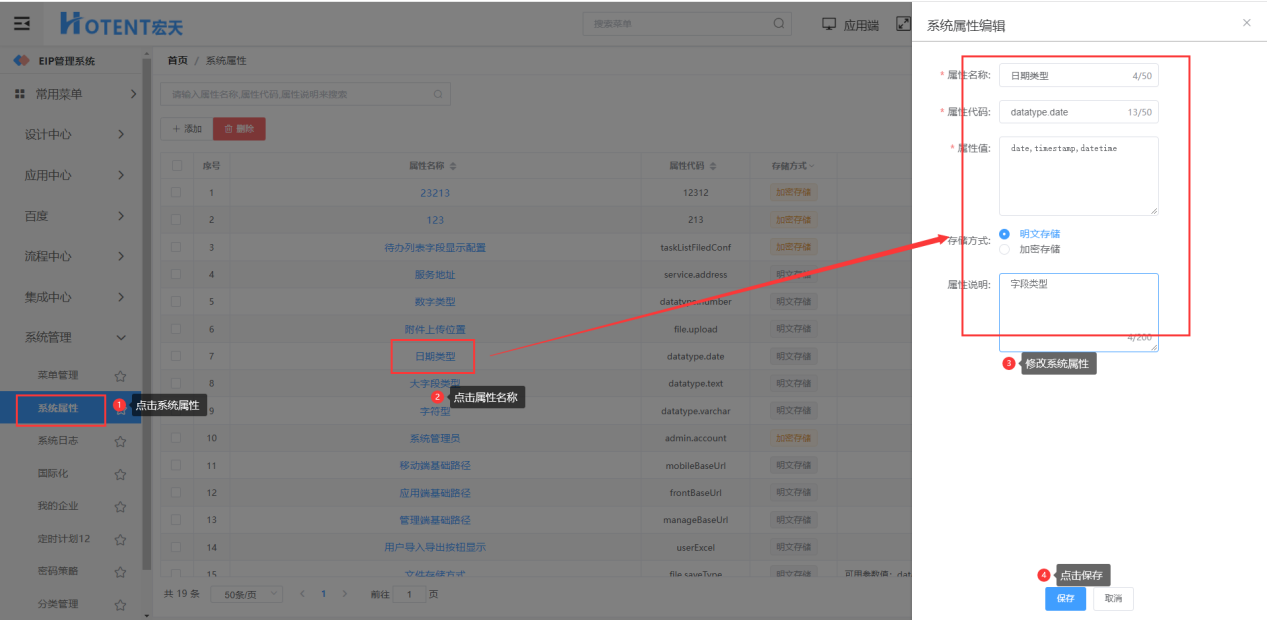The width and height of the screenshot is (1267, 620).
Task: Focus the 属性值 text area
Action: point(1078,176)
